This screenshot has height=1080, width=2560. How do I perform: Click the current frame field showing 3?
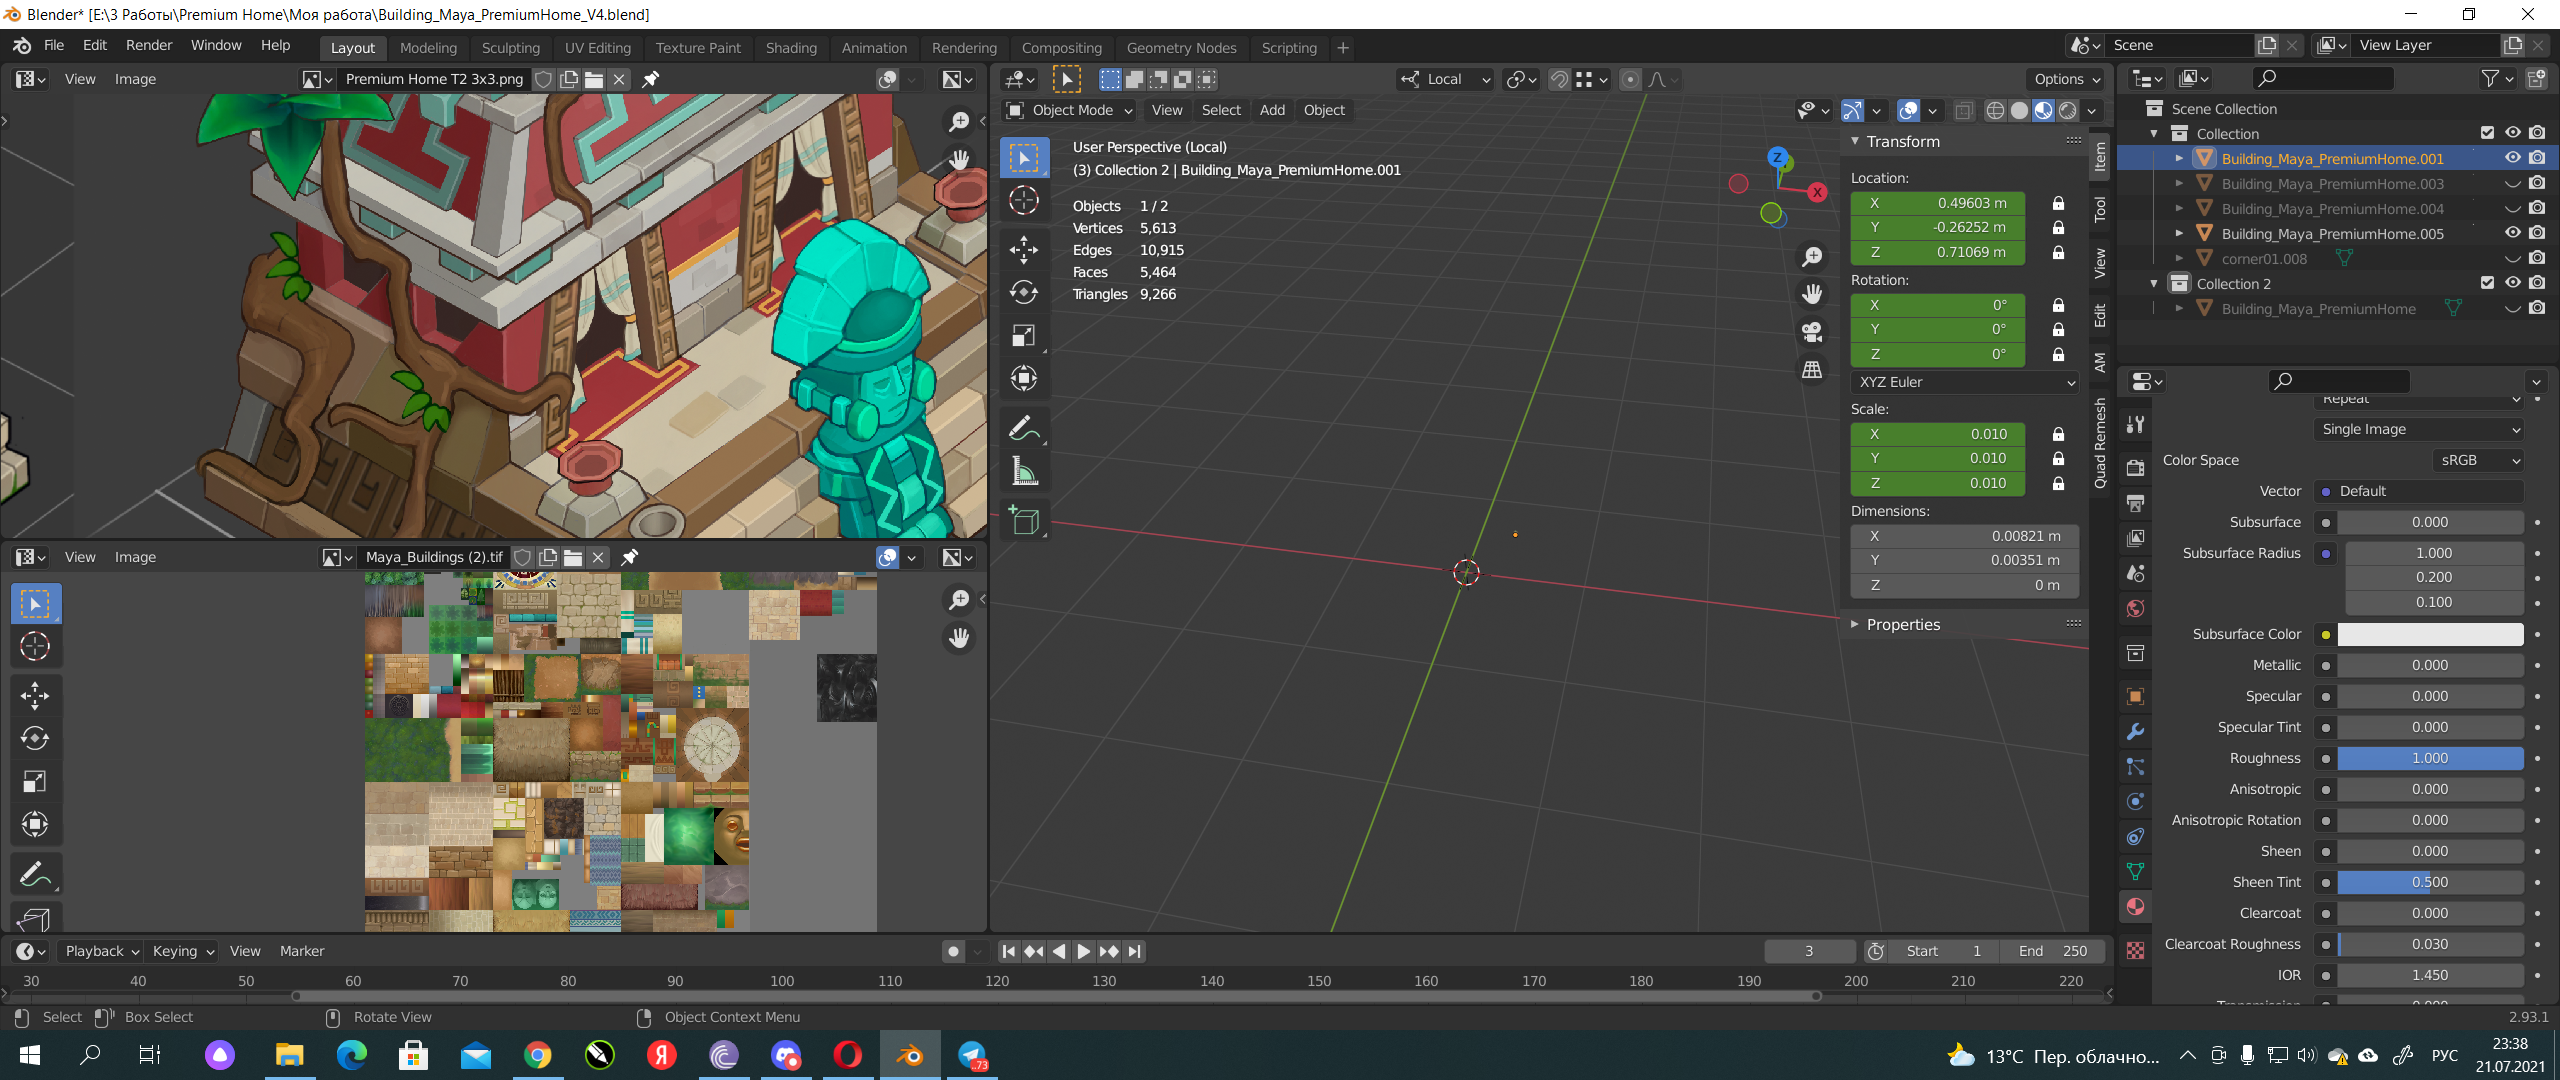(1810, 951)
